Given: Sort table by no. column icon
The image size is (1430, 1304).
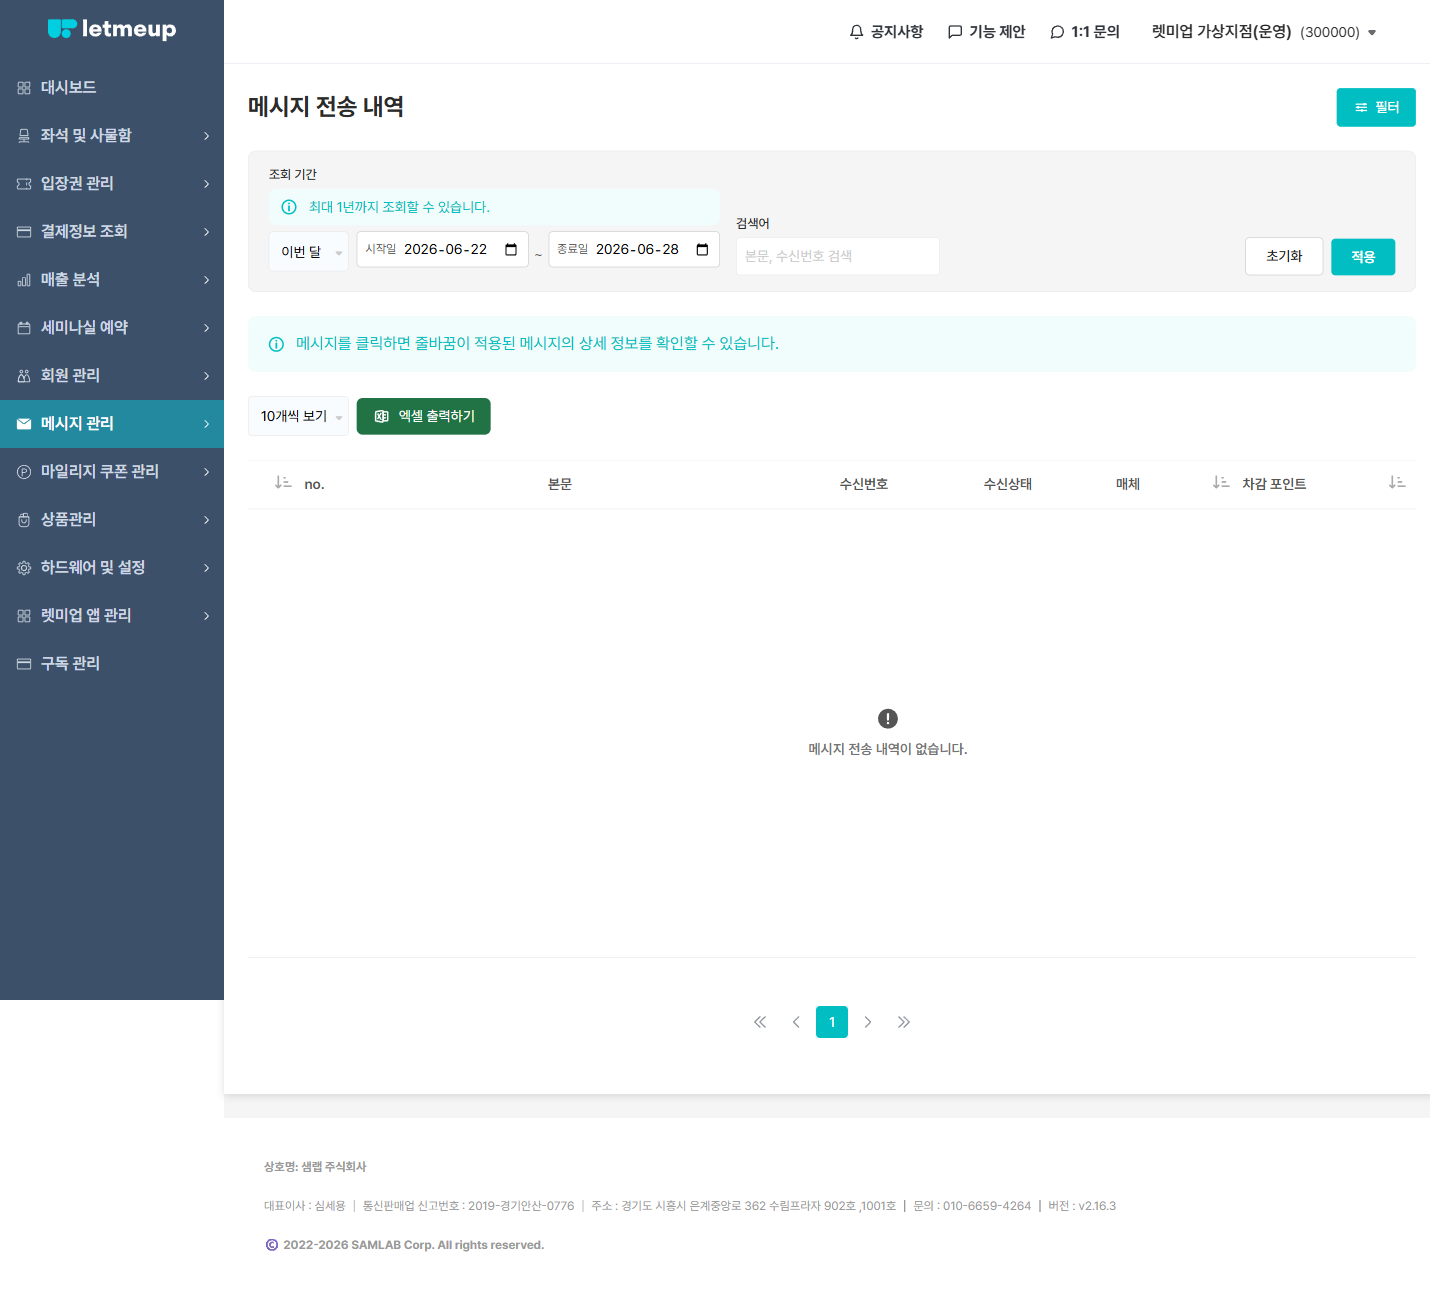Looking at the screenshot, I should tap(283, 483).
